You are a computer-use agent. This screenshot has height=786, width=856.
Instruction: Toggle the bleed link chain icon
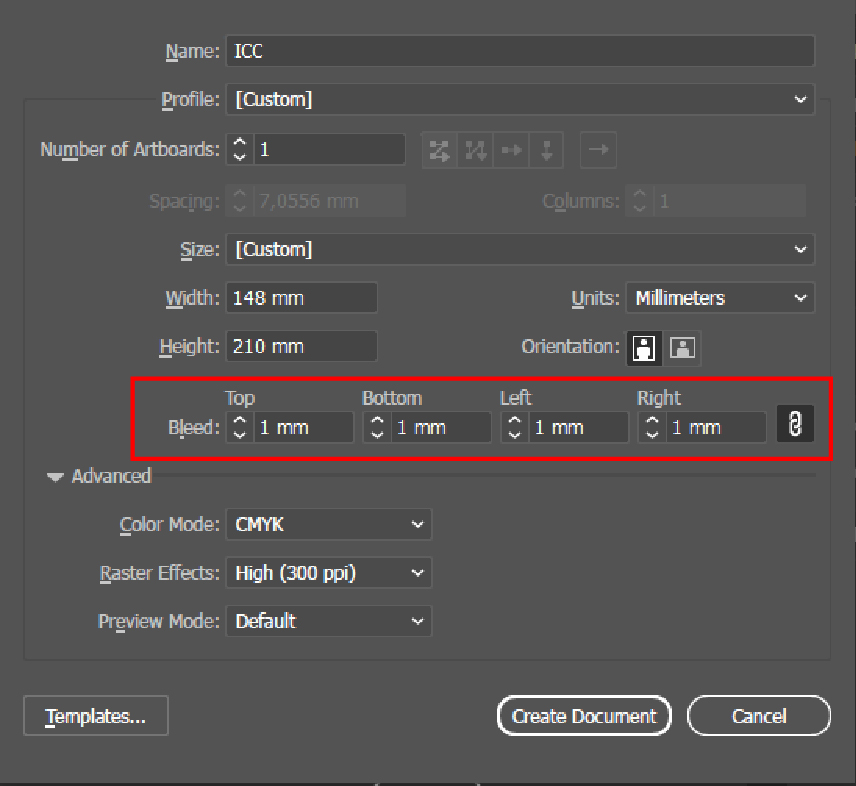[795, 425]
